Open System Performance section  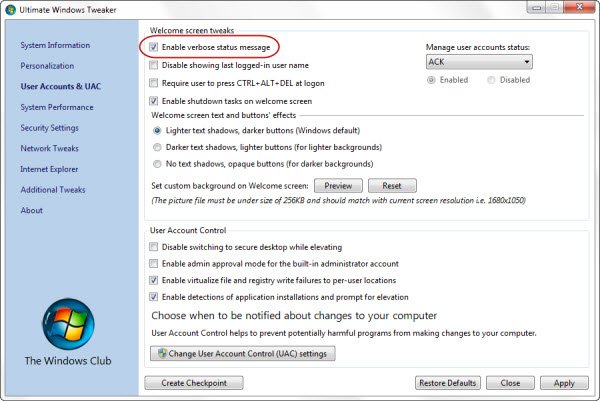(x=57, y=107)
